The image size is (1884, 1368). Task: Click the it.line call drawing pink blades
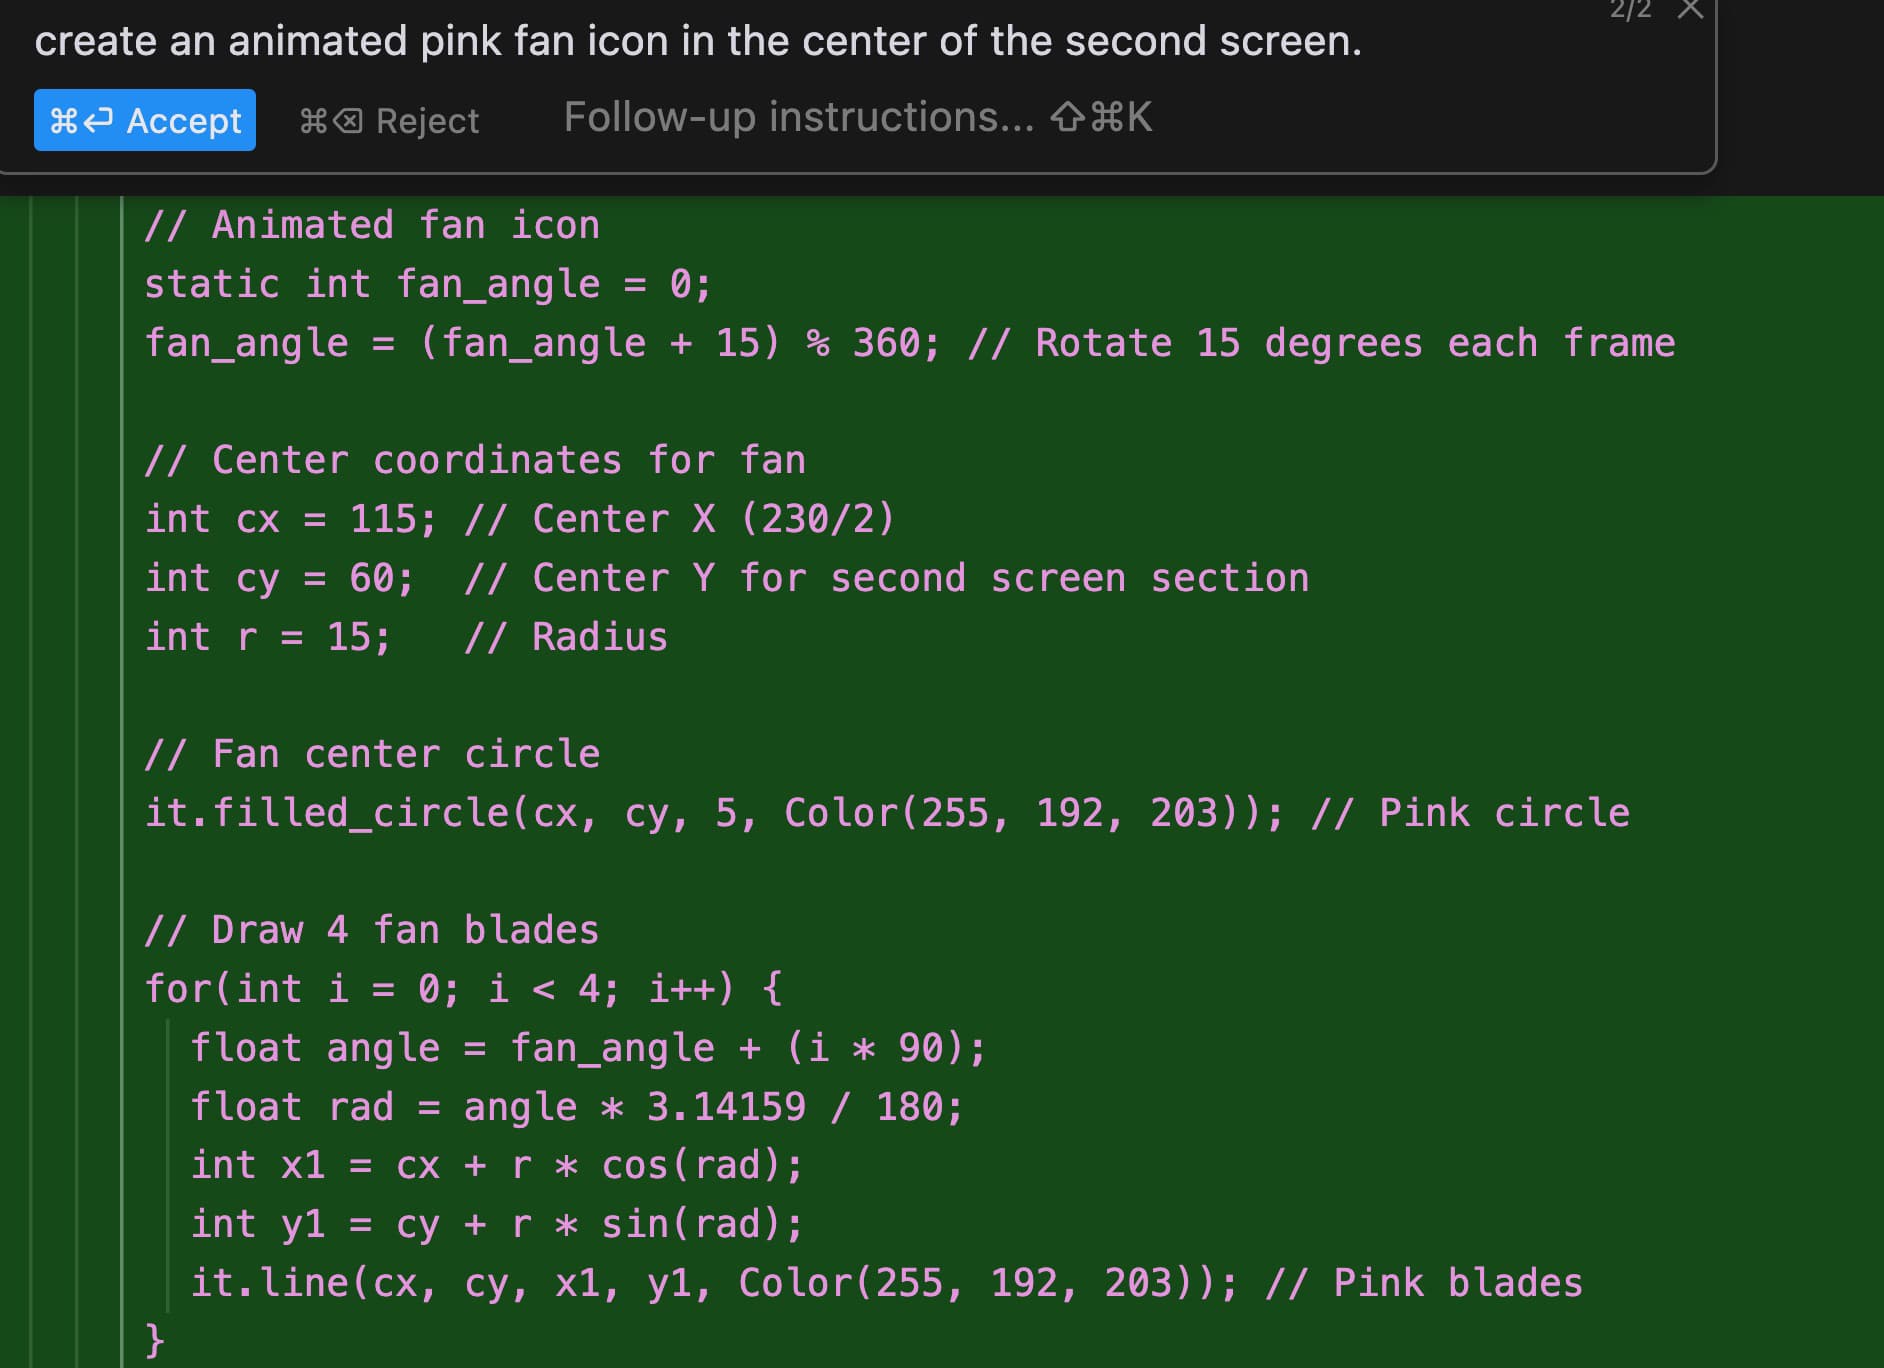click(x=713, y=1283)
